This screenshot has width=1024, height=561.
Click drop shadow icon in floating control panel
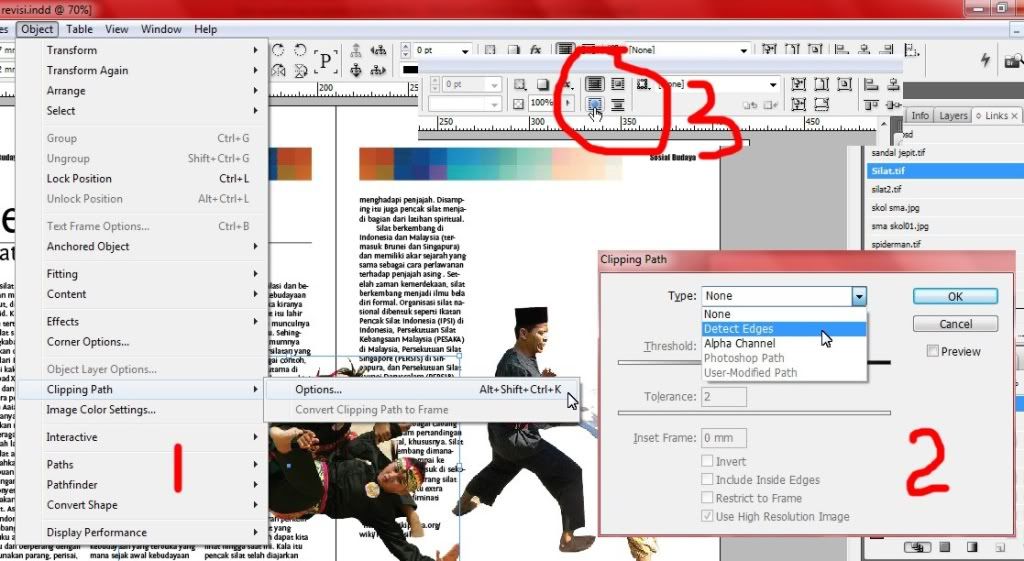coord(542,84)
